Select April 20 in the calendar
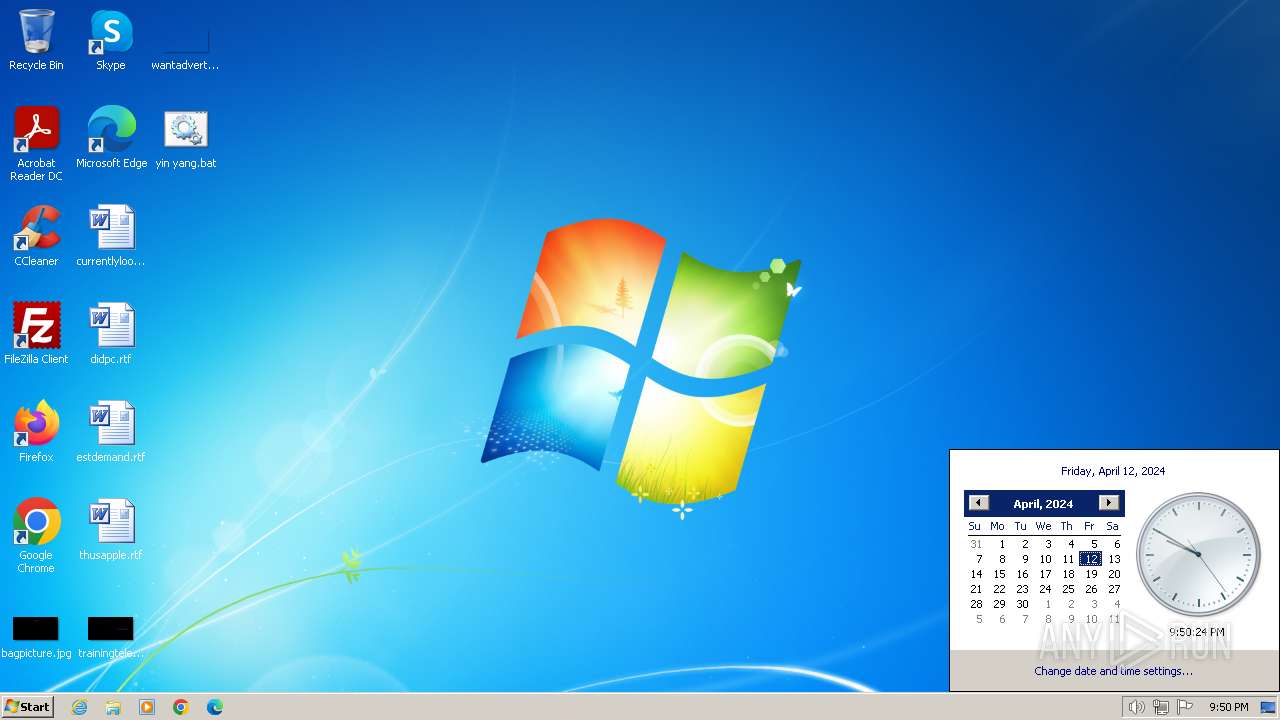1280x720 pixels. click(1114, 574)
